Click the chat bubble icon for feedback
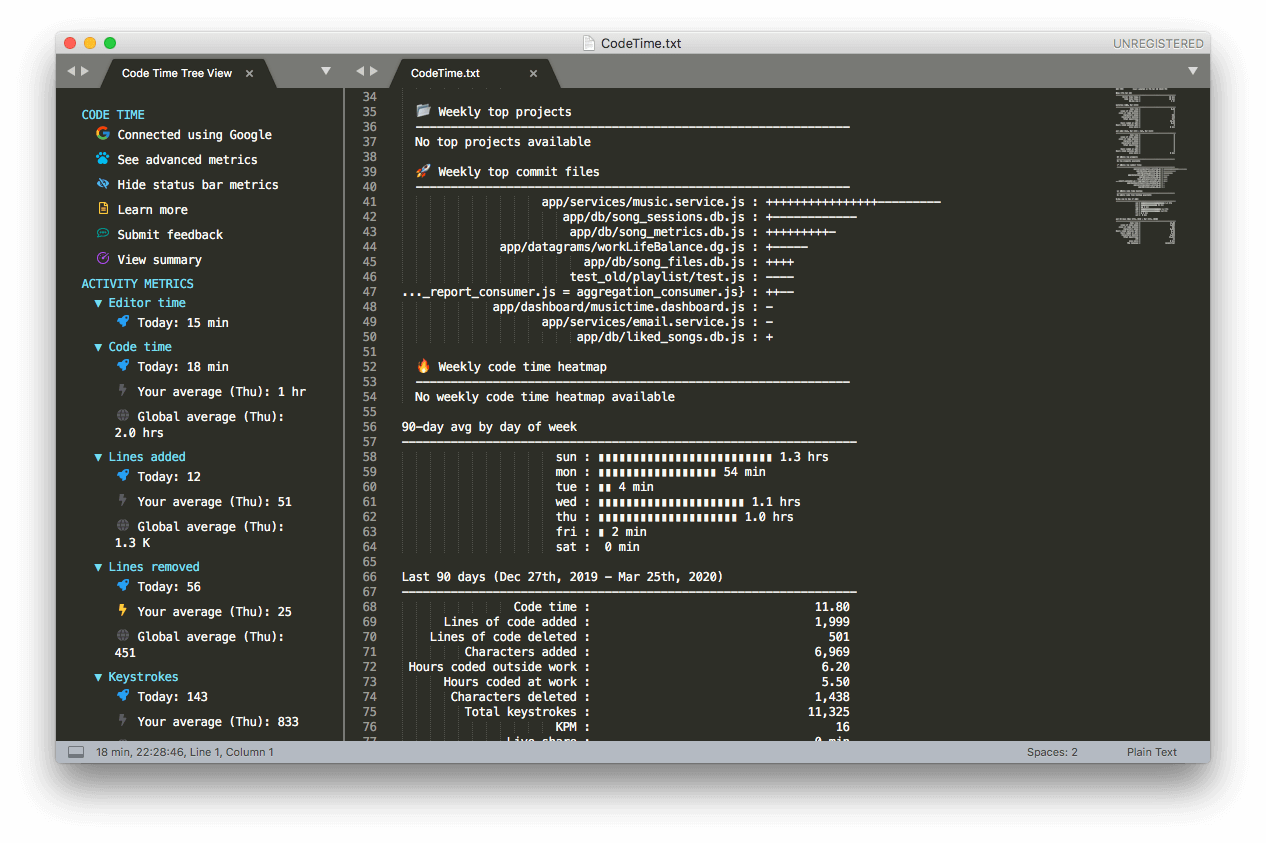Image resolution: width=1266 pixels, height=843 pixels. pos(102,233)
